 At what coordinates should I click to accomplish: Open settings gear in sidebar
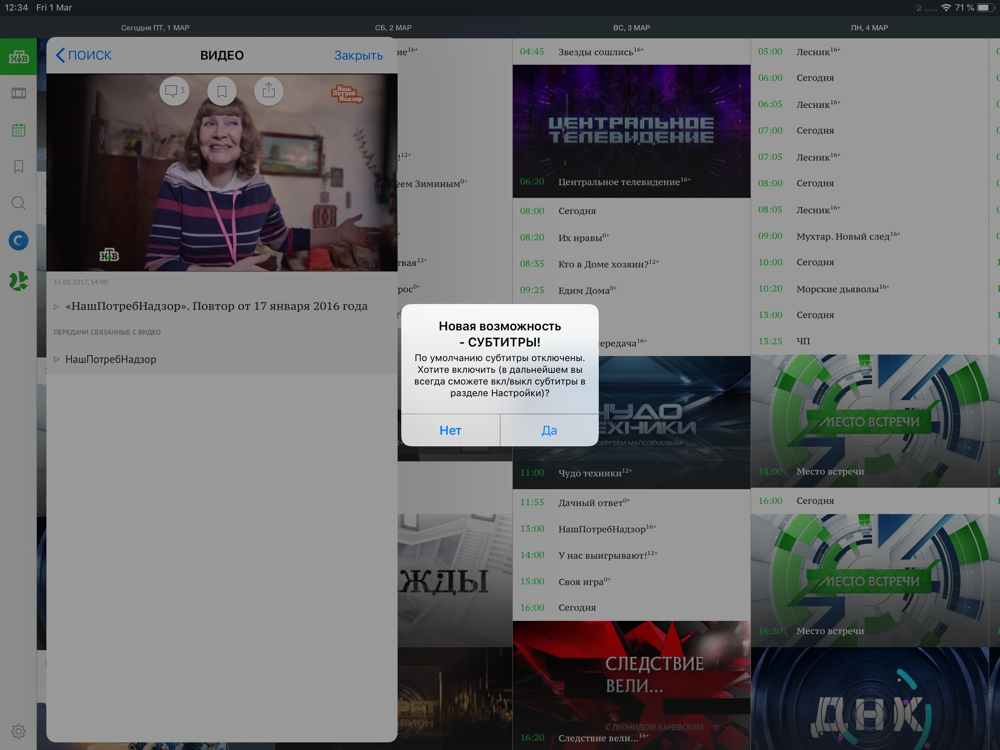pos(18,731)
